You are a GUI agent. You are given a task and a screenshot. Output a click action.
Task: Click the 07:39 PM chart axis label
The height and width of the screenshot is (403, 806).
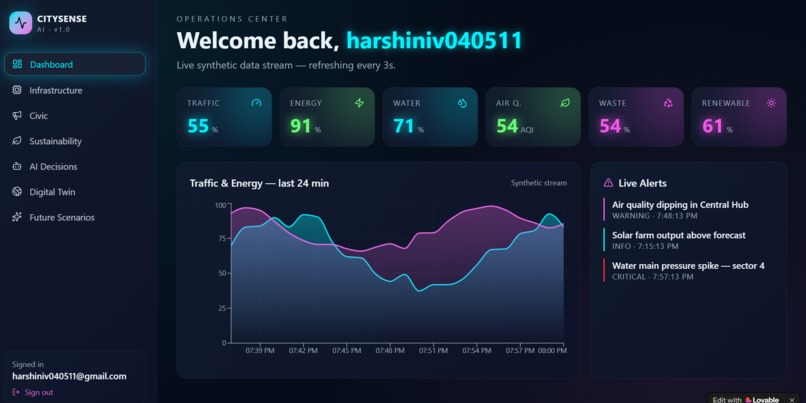point(260,351)
